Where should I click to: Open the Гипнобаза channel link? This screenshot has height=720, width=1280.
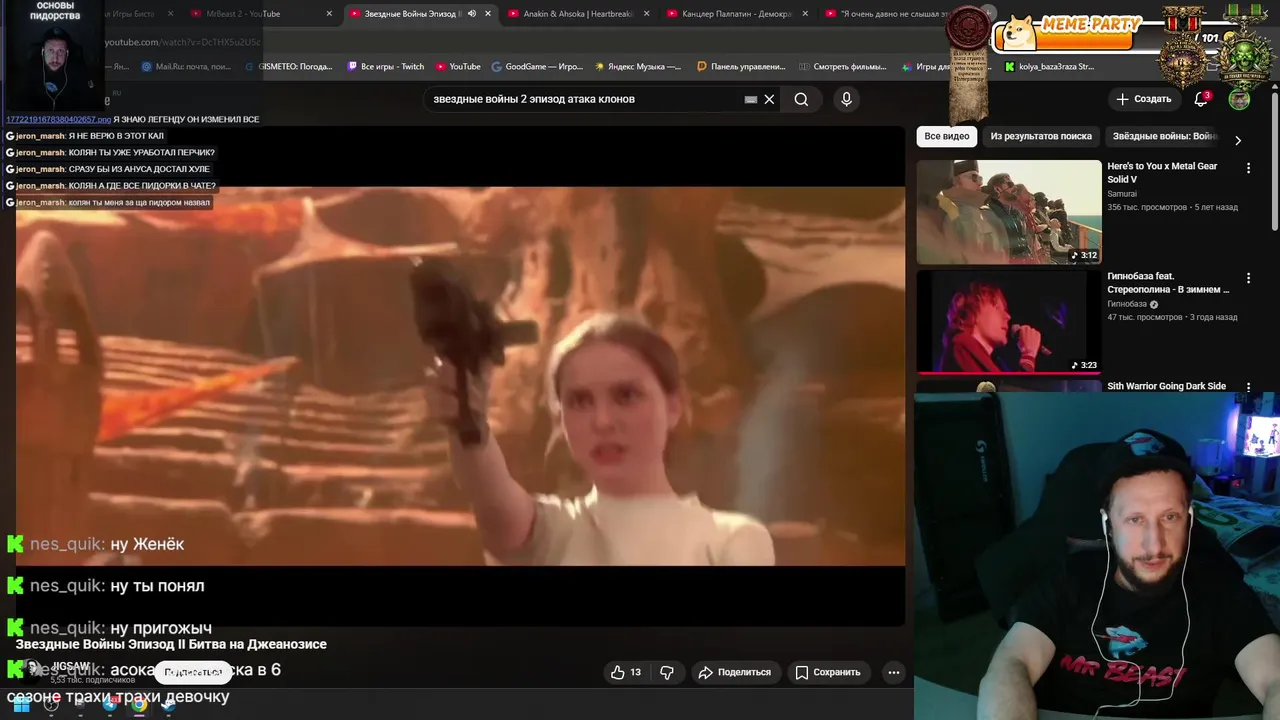pyautogui.click(x=1127, y=304)
